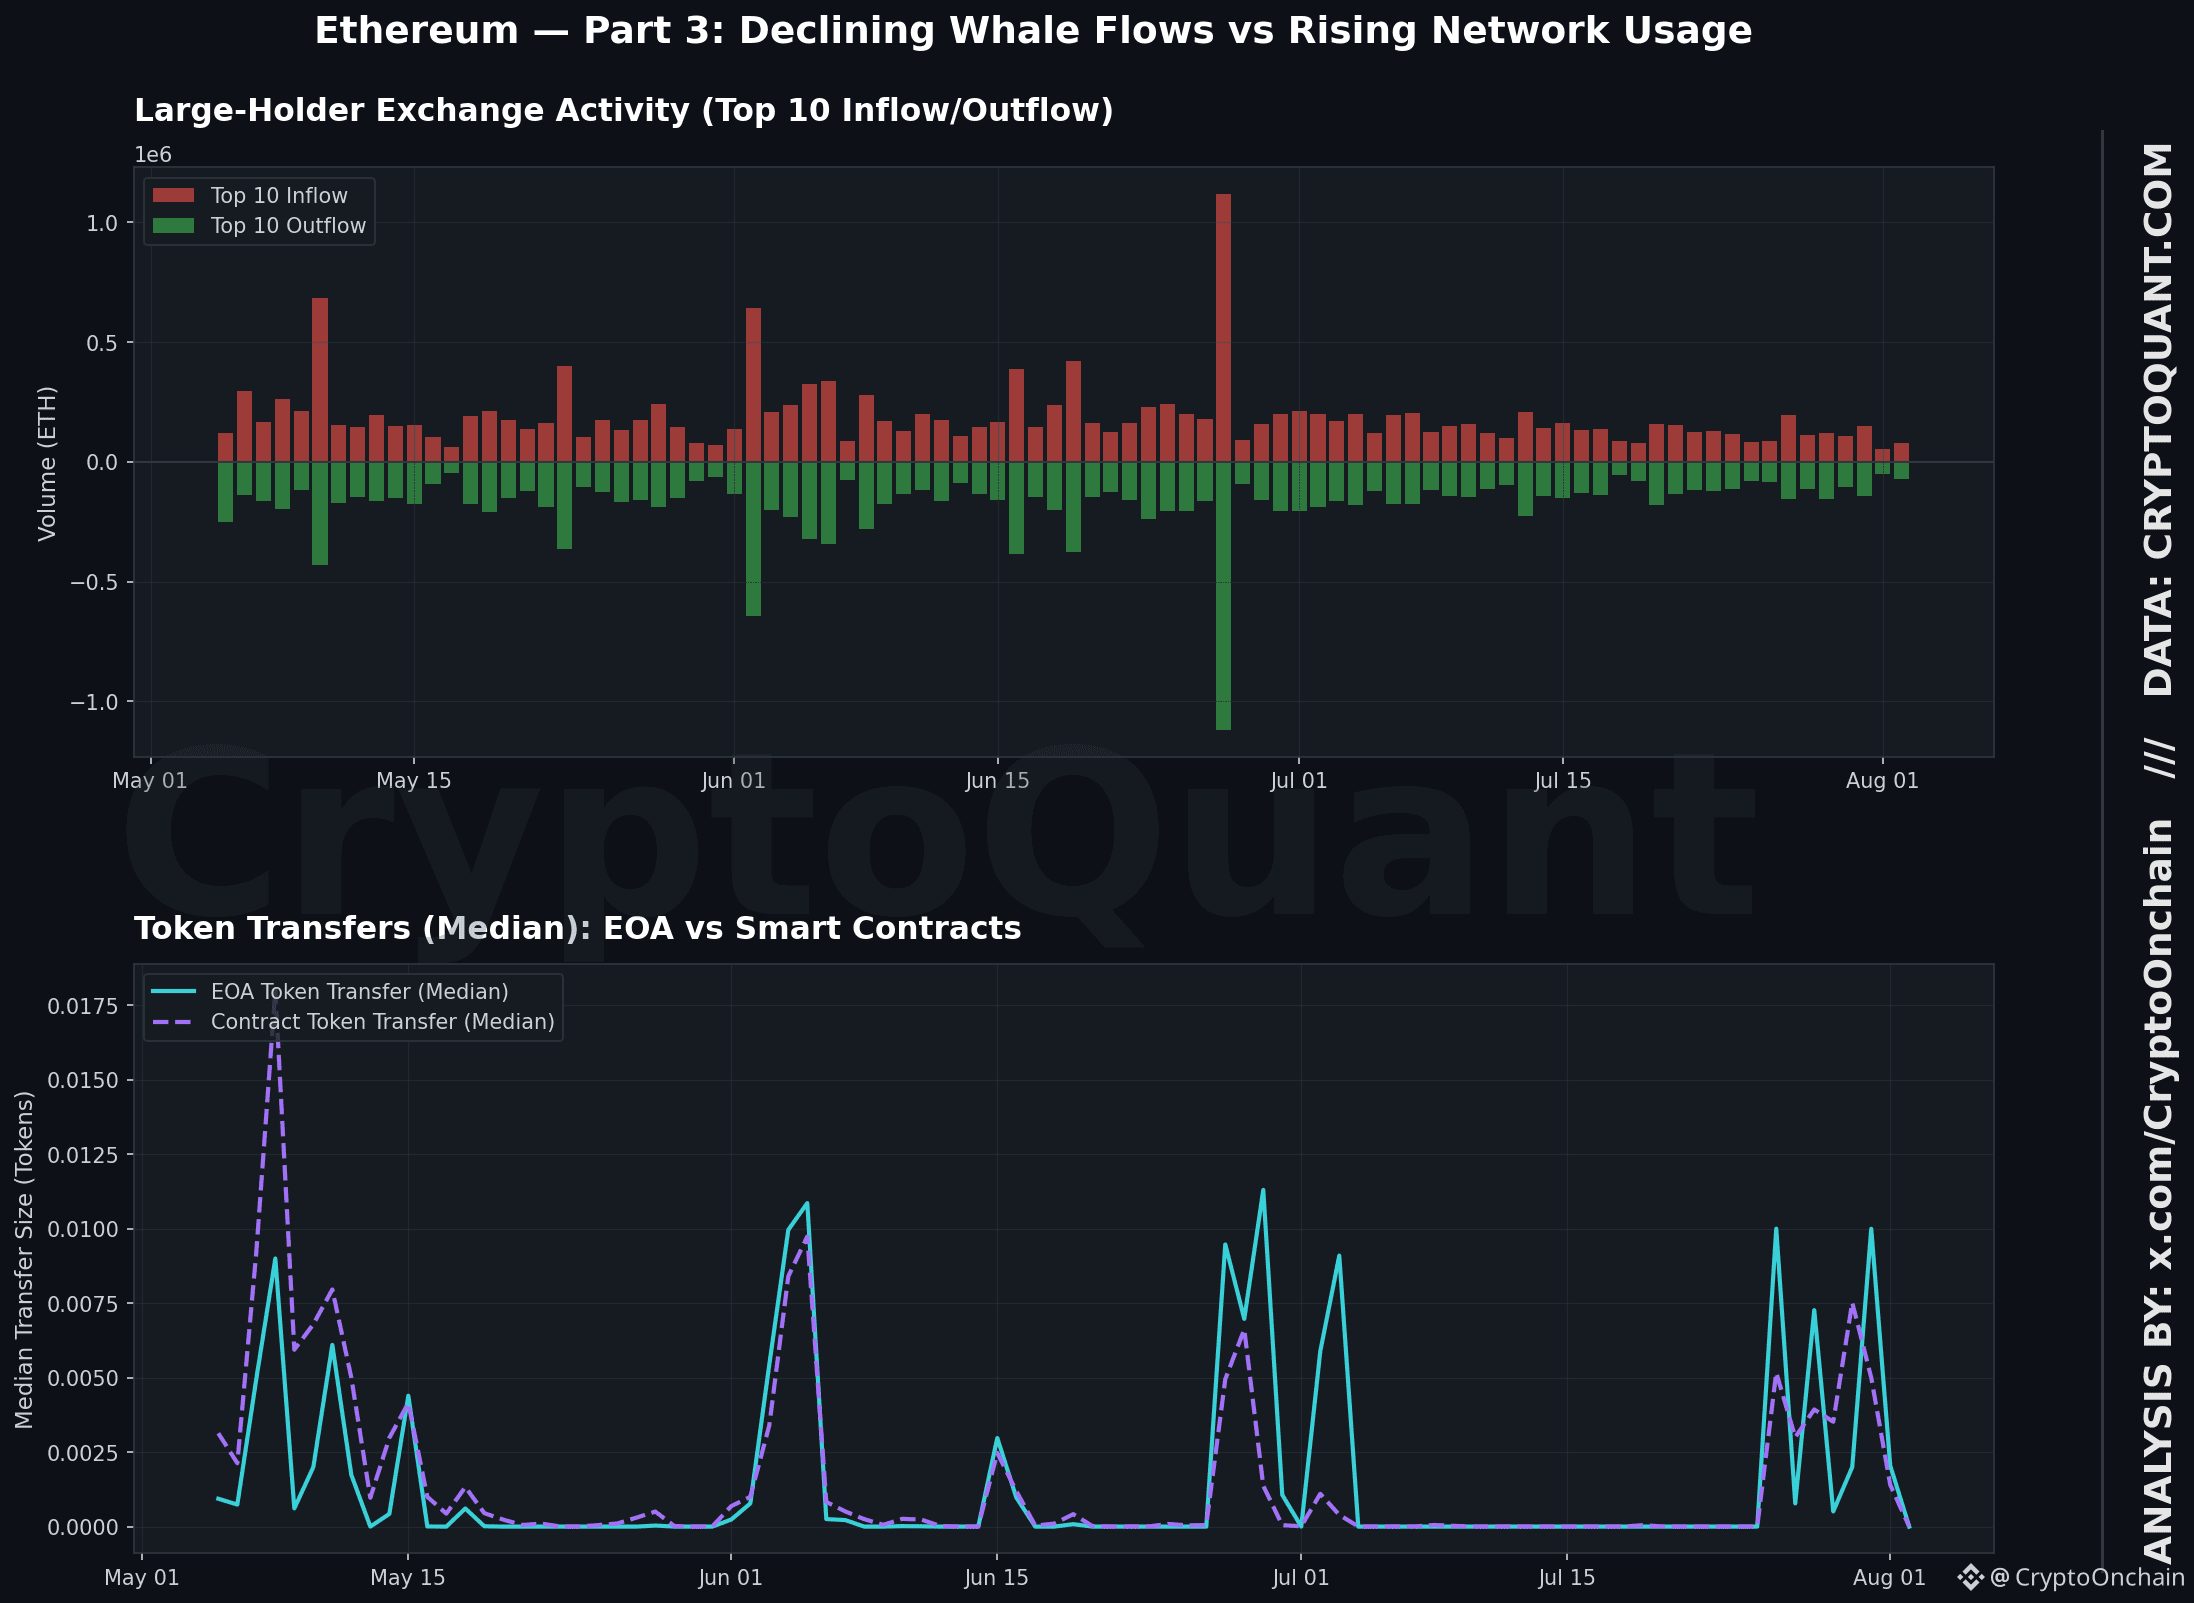Click "Jul 15" under the exchange activity chart

[x=1563, y=781]
